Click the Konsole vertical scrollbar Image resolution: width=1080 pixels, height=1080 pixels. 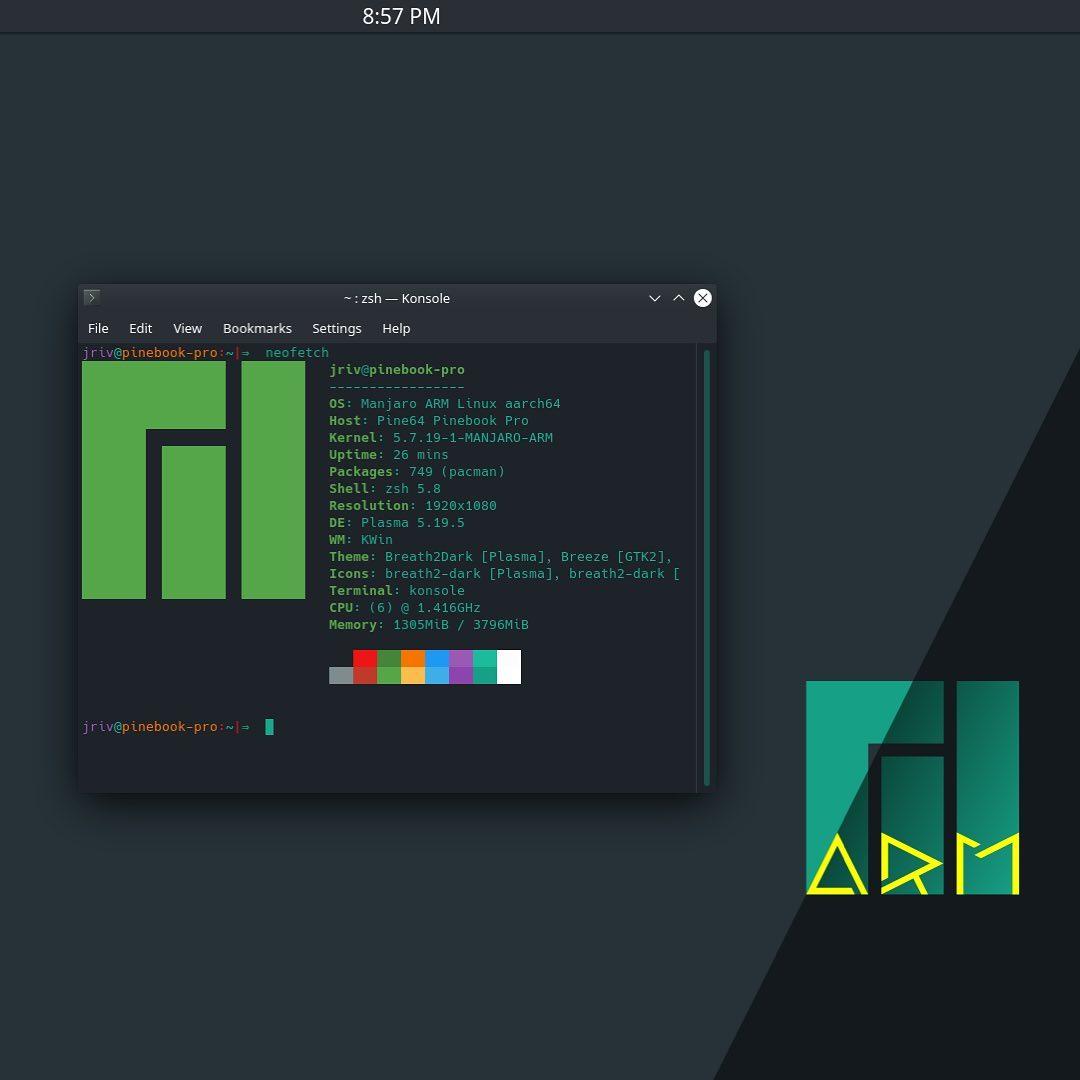click(x=707, y=568)
